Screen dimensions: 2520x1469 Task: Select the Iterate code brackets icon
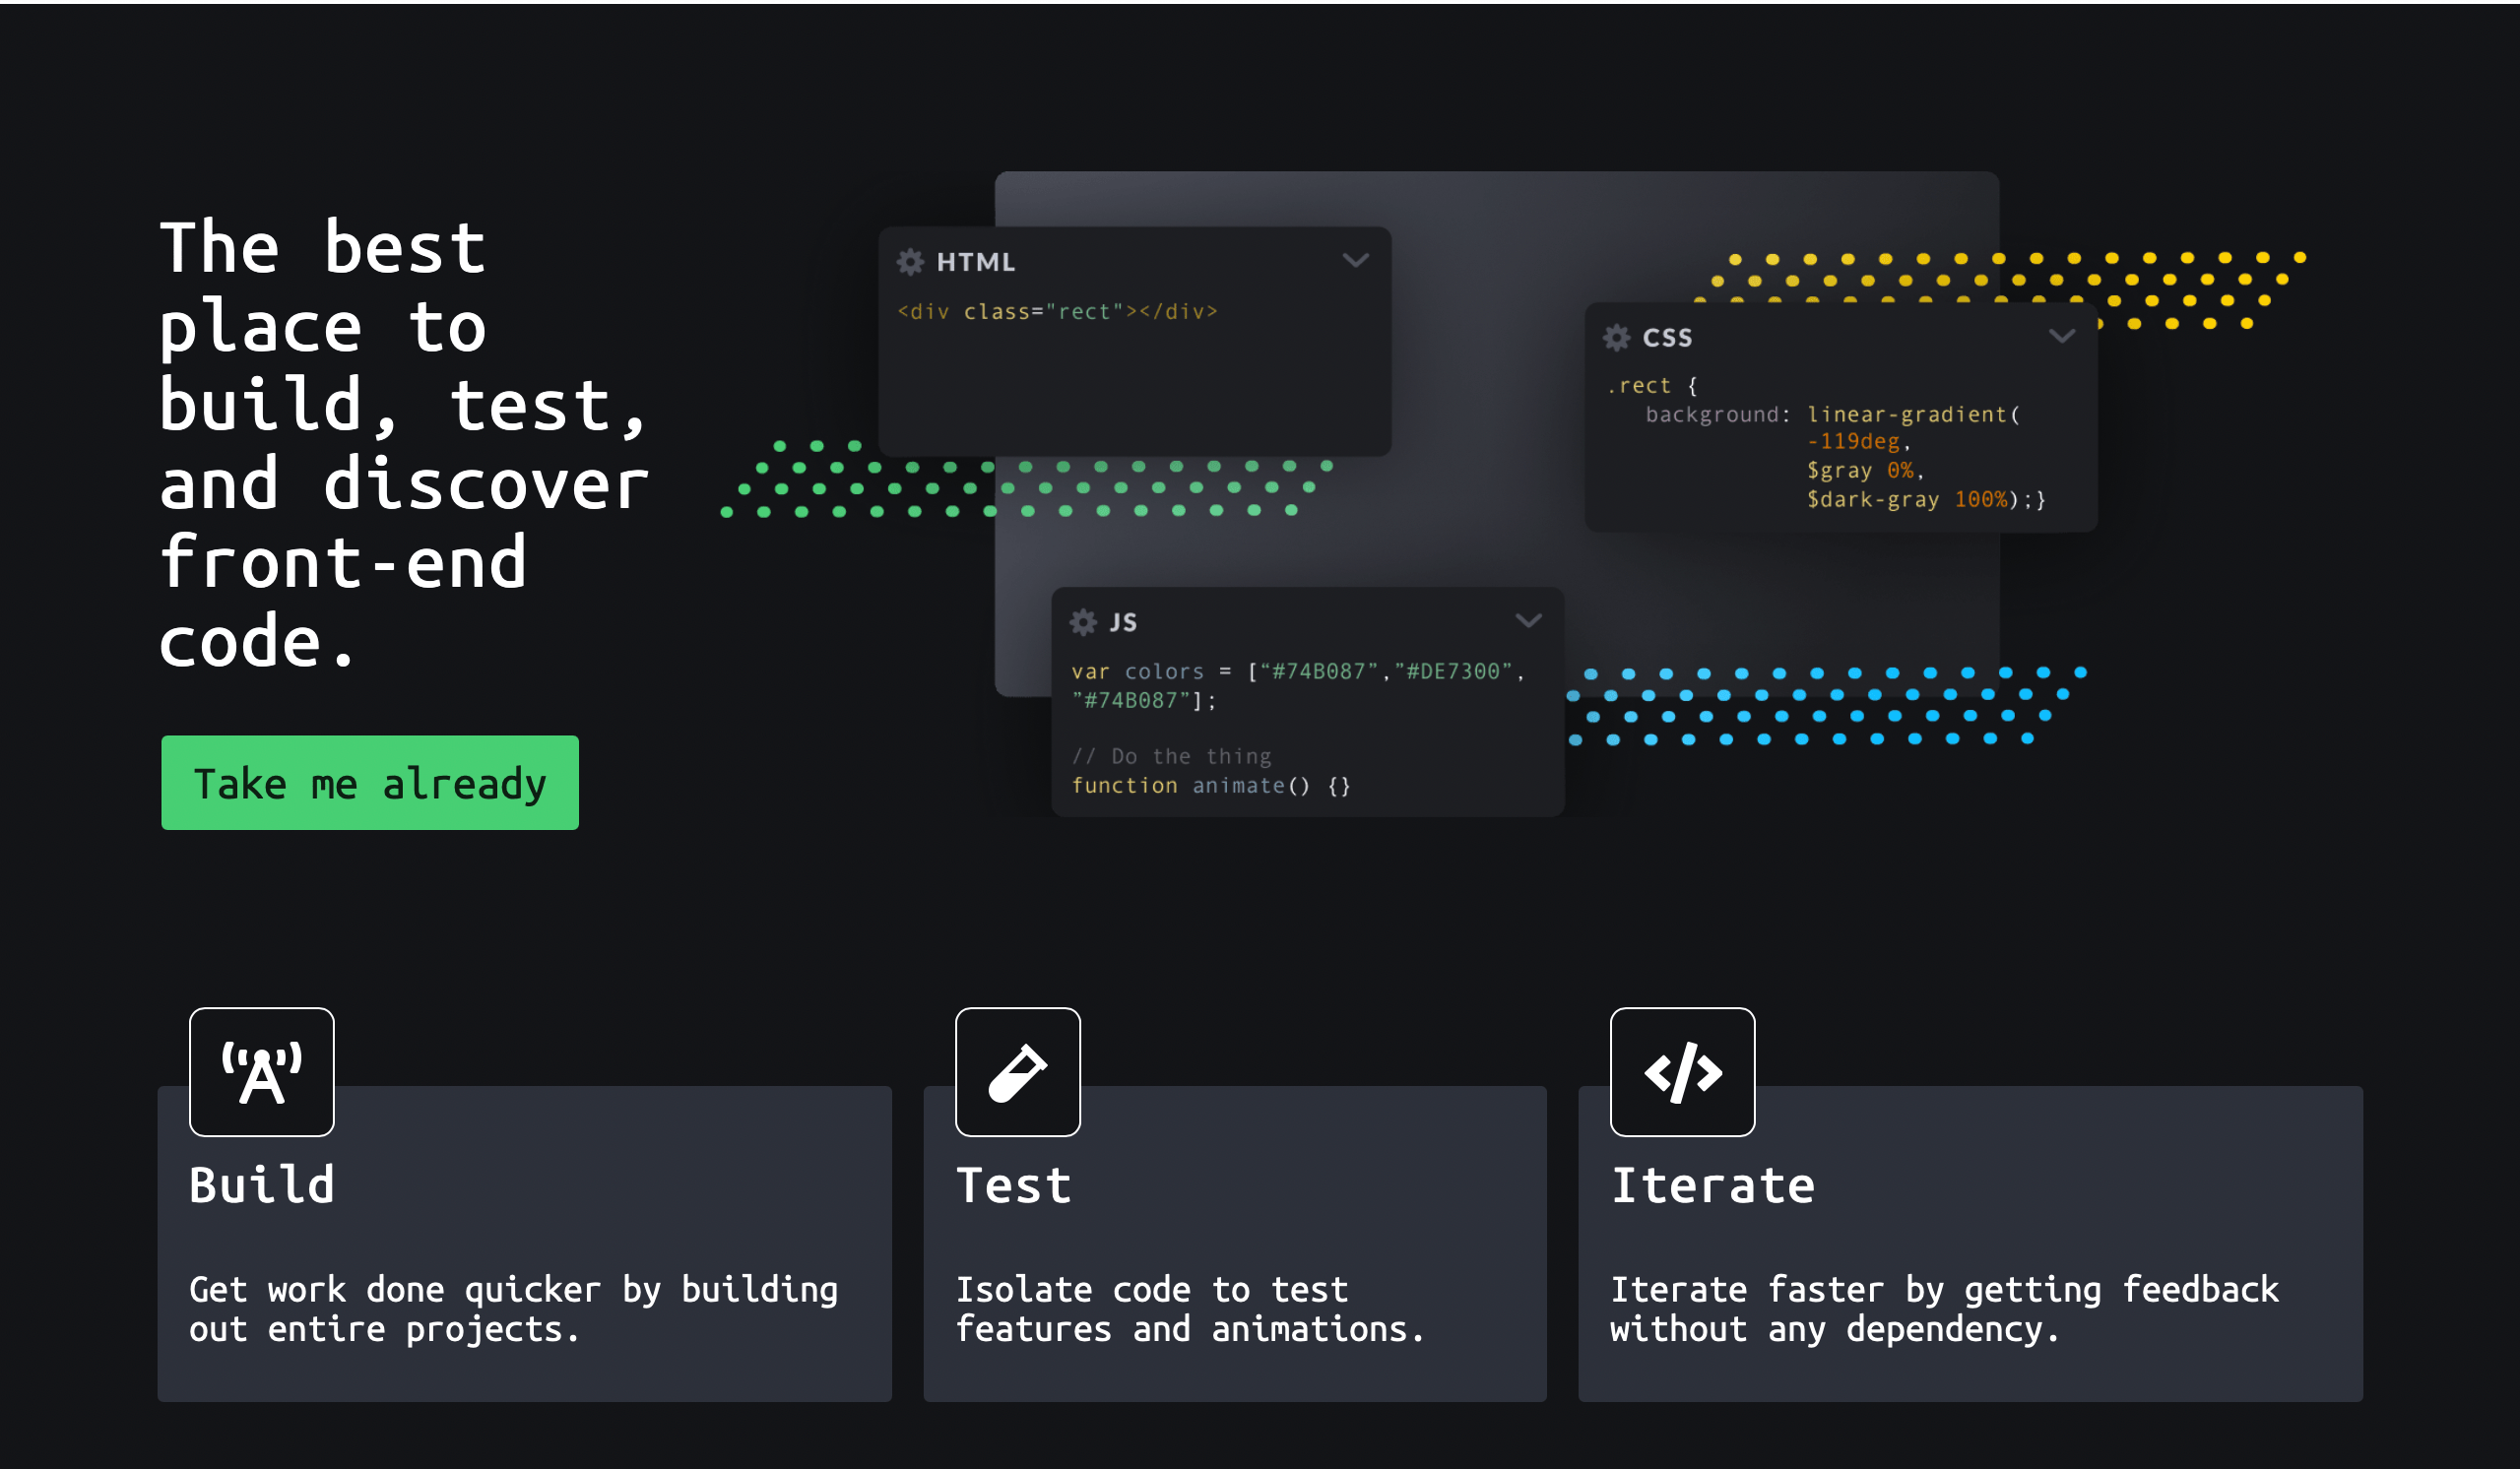point(1682,1072)
